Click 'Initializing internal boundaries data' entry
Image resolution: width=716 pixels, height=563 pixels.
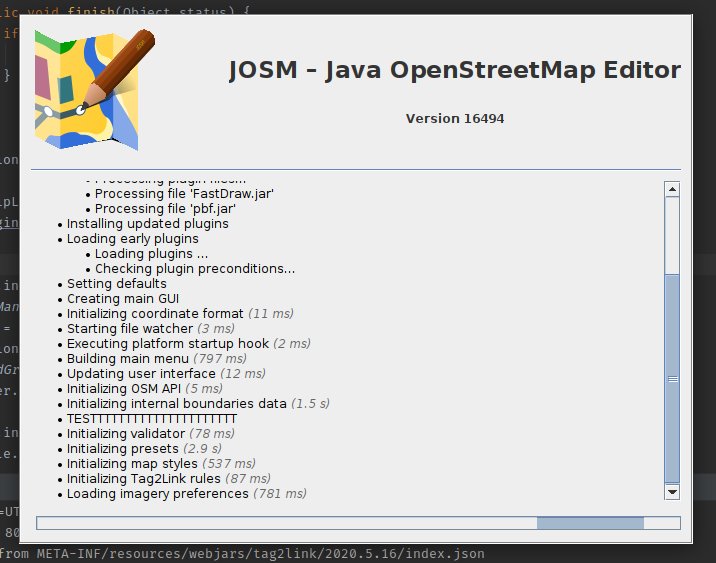point(198,404)
